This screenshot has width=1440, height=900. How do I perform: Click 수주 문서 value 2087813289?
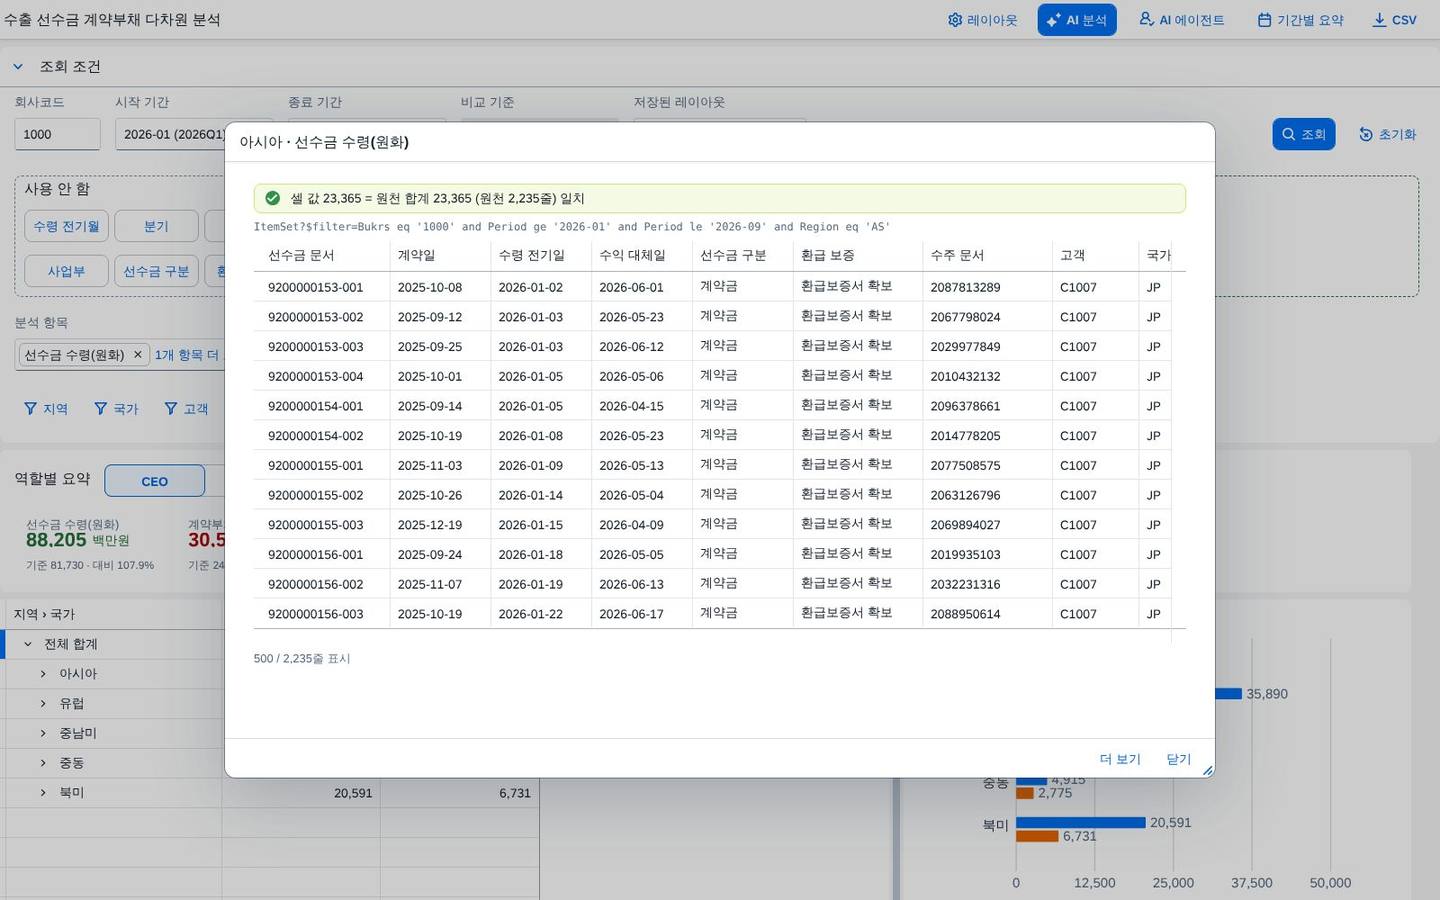click(x=965, y=287)
